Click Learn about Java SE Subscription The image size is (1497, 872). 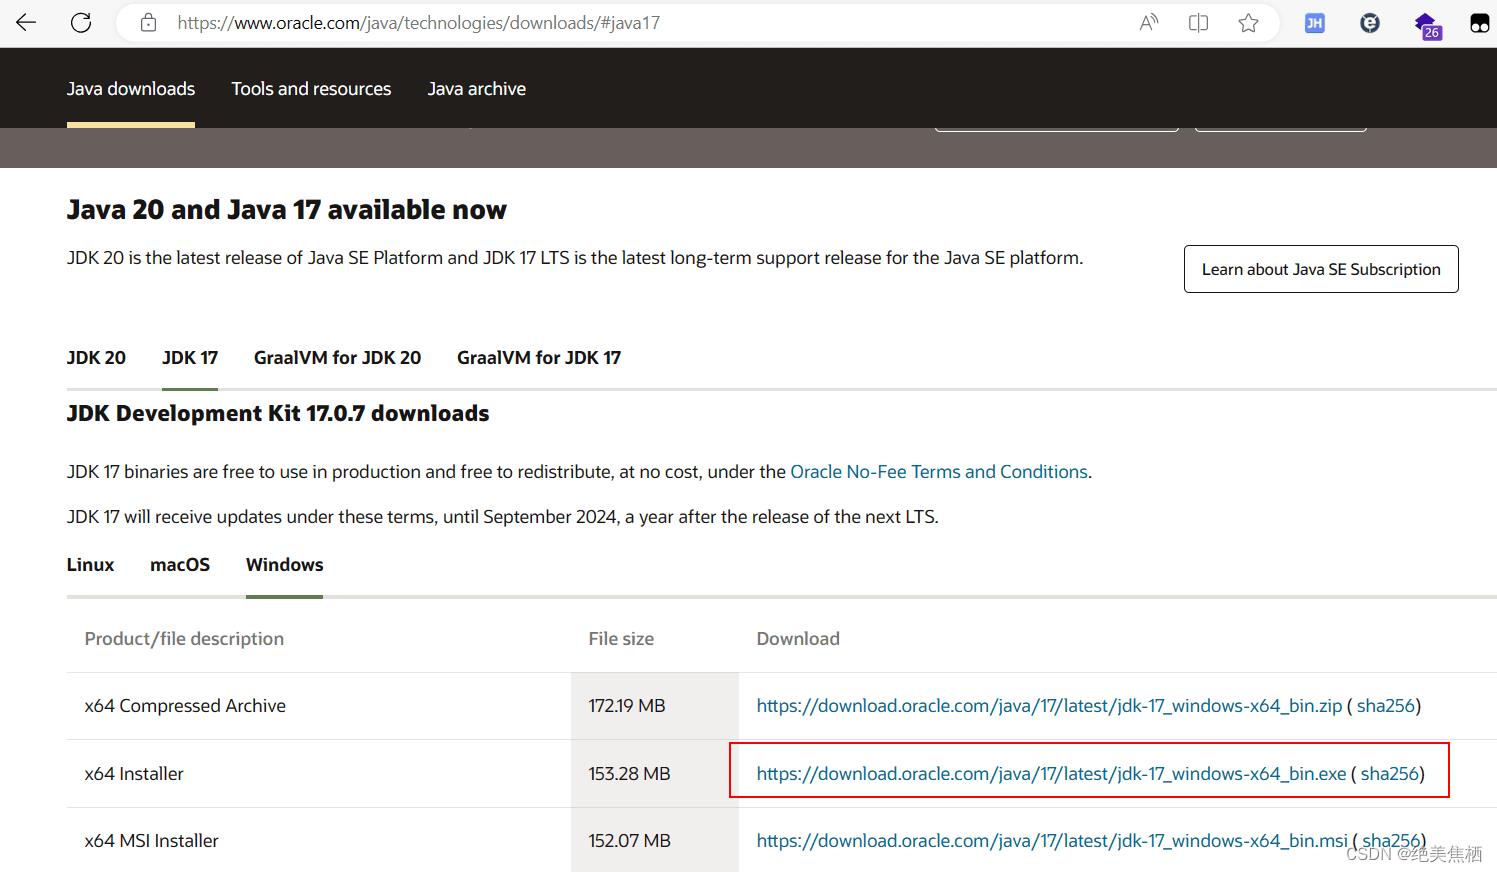pos(1320,269)
